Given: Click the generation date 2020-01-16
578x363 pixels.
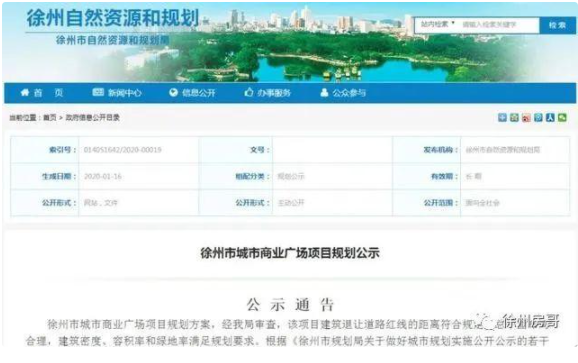Looking at the screenshot, I should (103, 177).
